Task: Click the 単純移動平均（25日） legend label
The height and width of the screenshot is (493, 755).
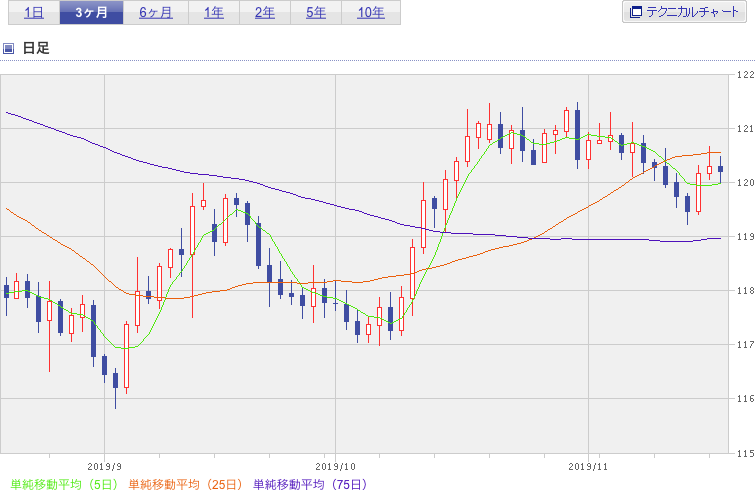Action: [185, 484]
